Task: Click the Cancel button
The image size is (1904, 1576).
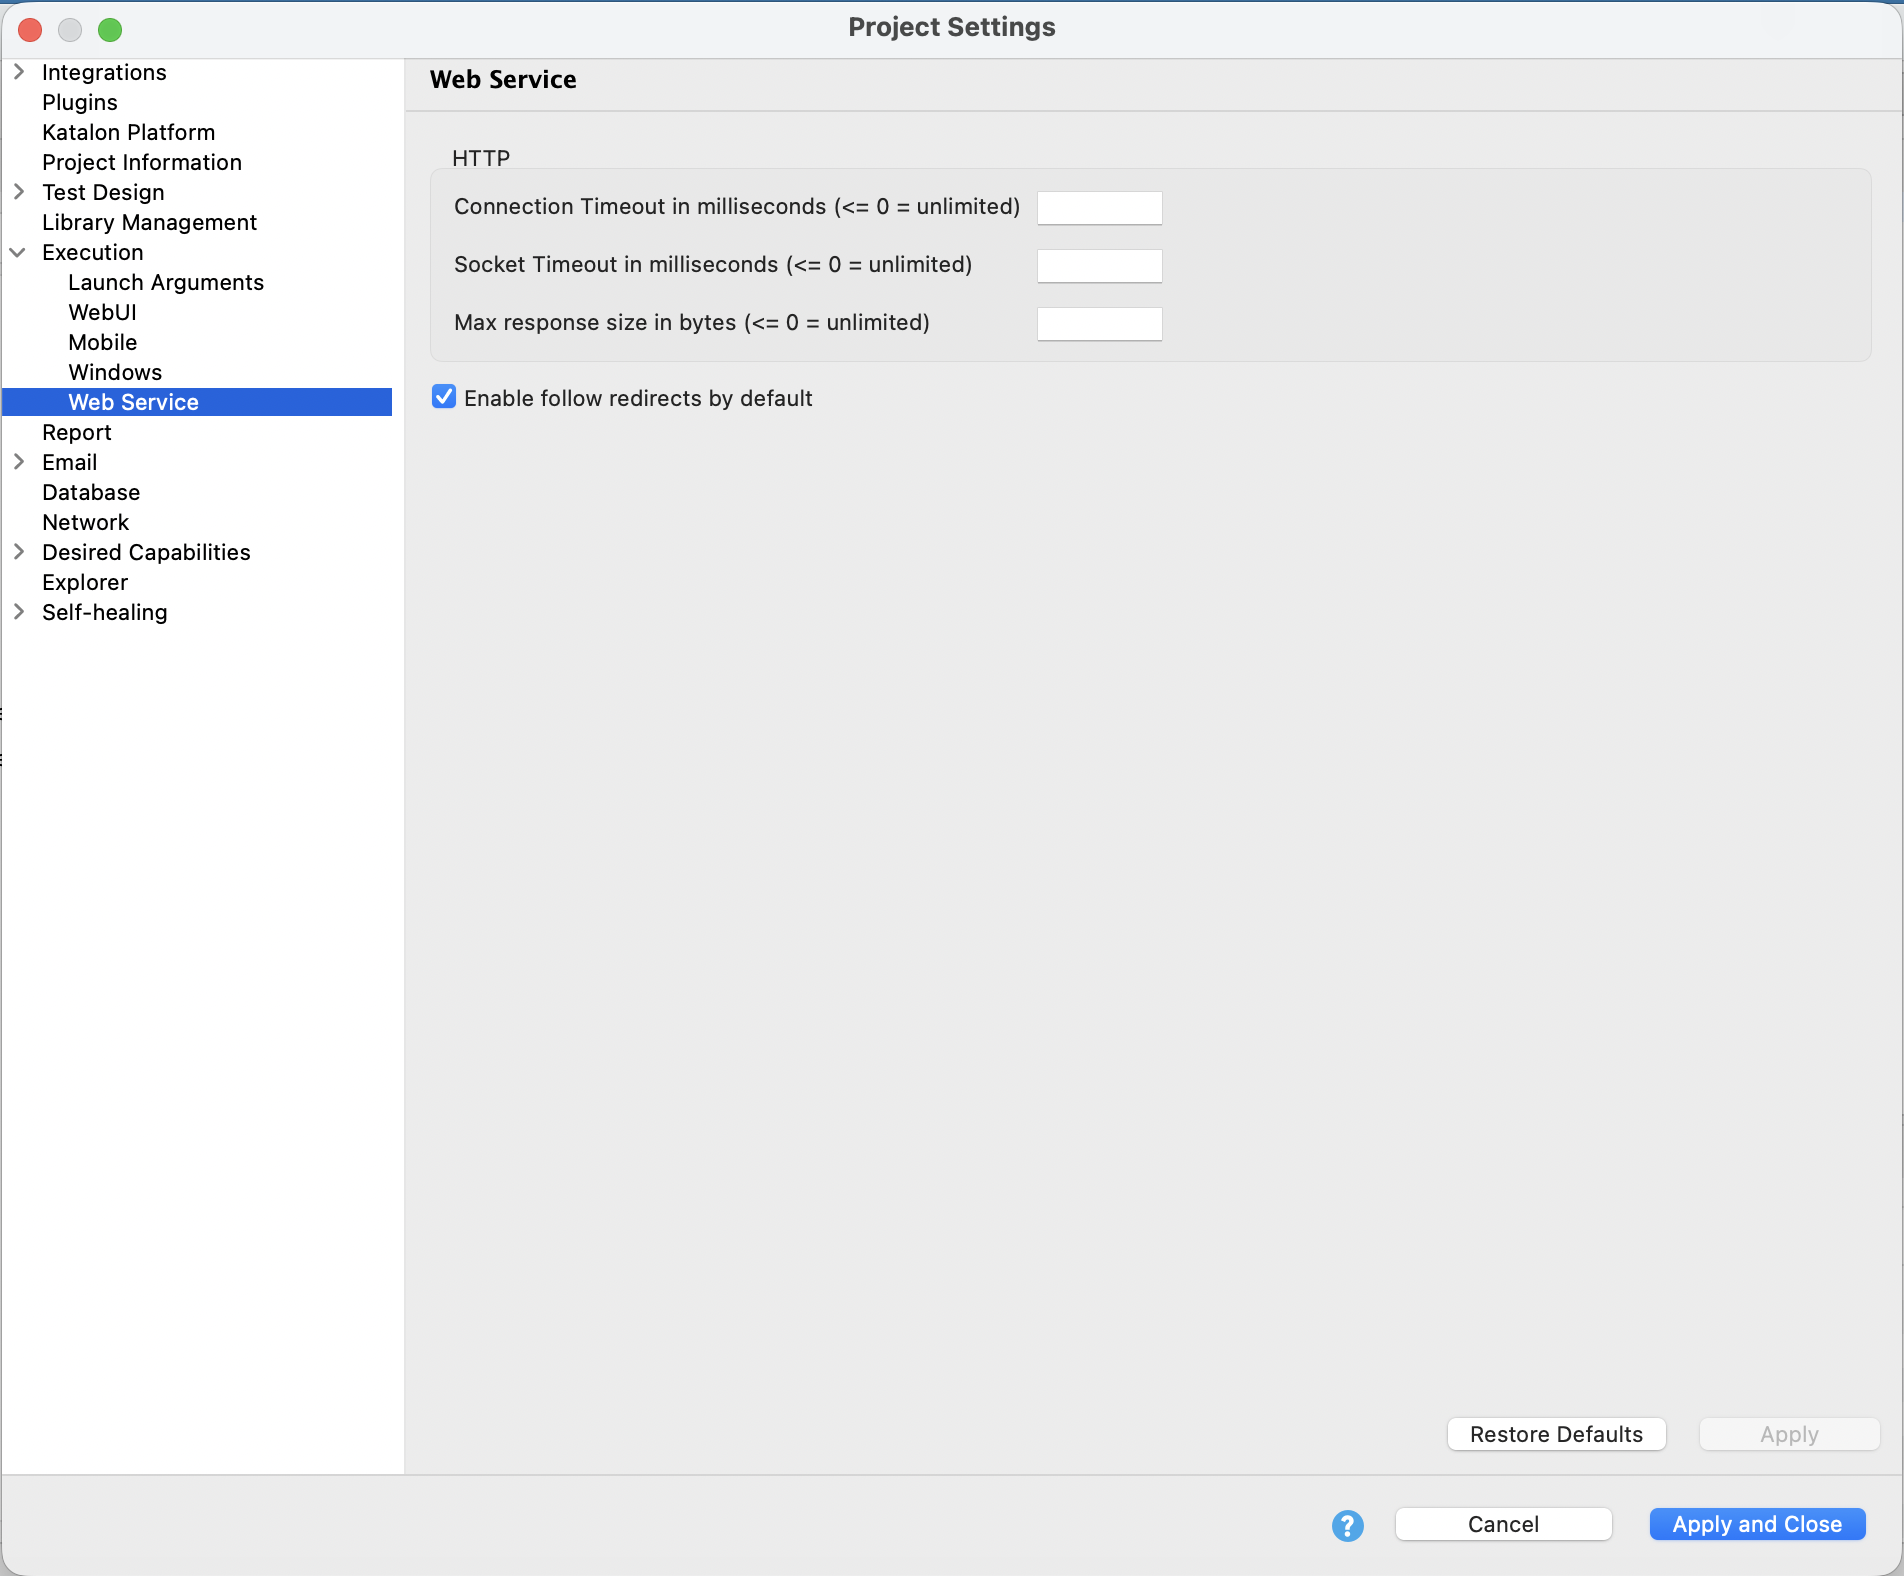Action: point(1503,1524)
